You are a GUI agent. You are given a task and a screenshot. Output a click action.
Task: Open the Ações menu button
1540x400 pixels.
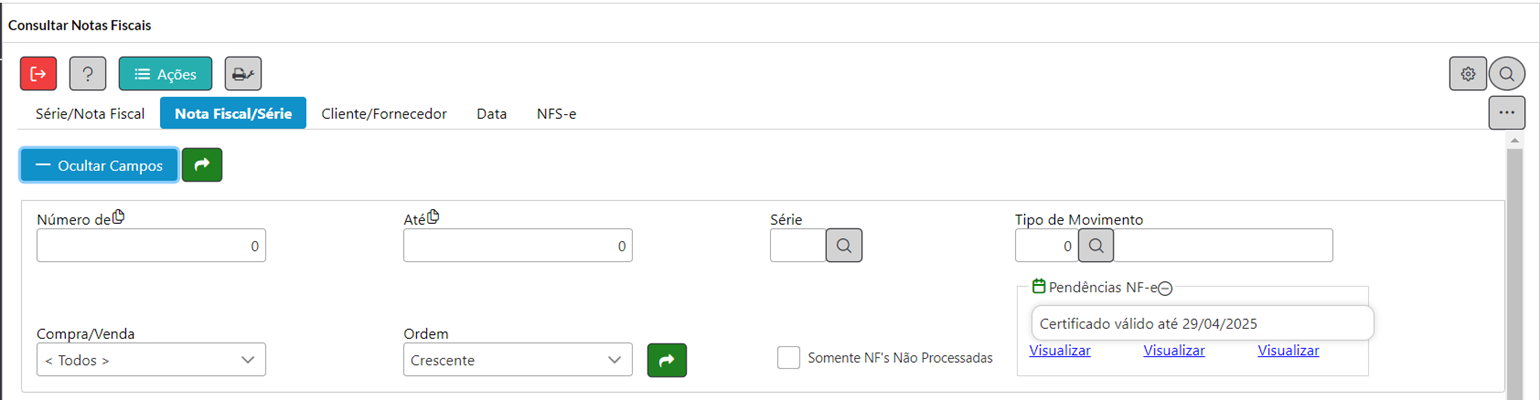click(165, 74)
